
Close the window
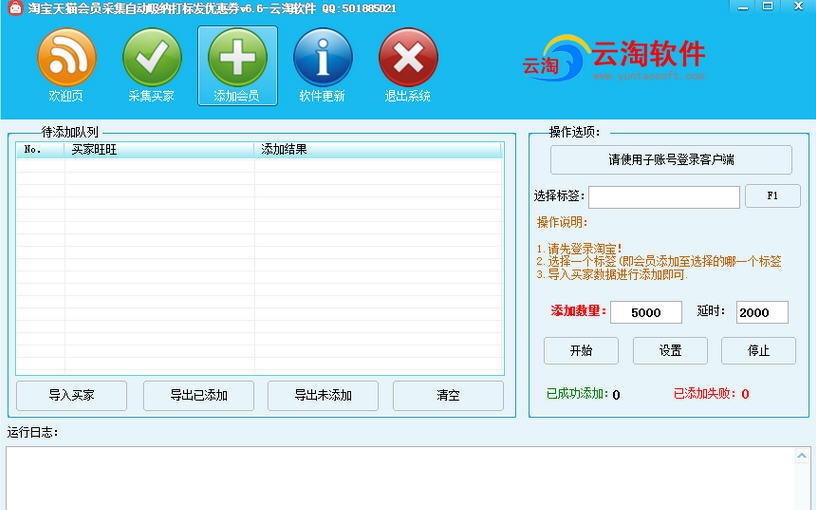coord(798,7)
